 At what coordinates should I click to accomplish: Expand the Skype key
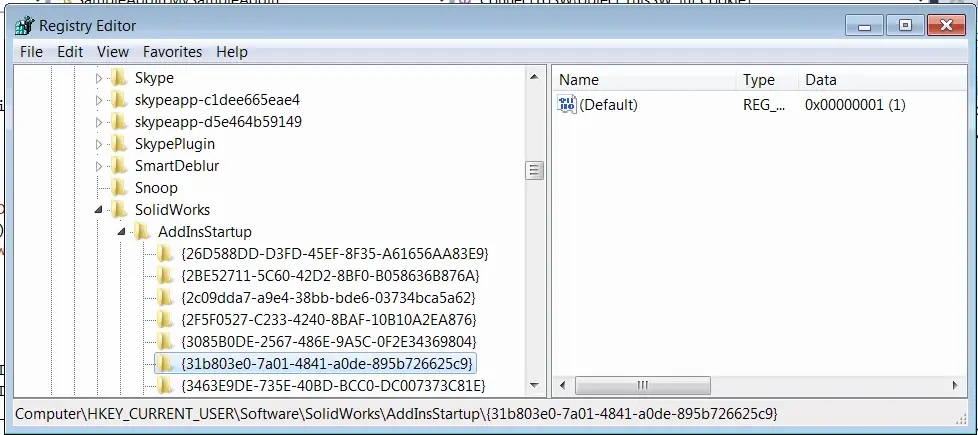point(99,79)
